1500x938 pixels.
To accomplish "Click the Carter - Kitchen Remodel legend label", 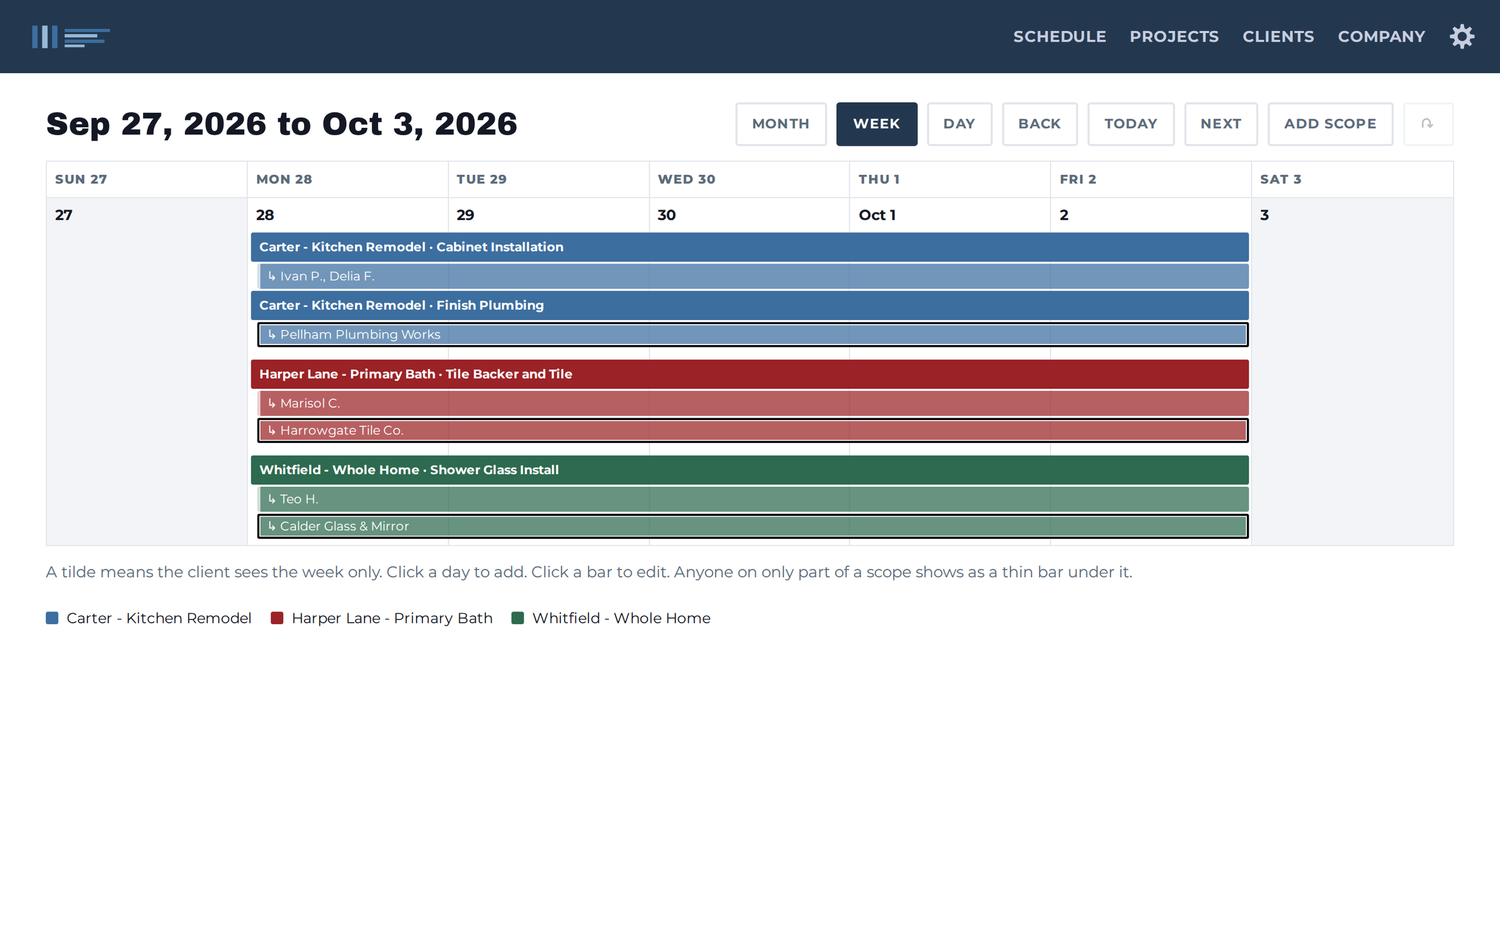I will (159, 618).
